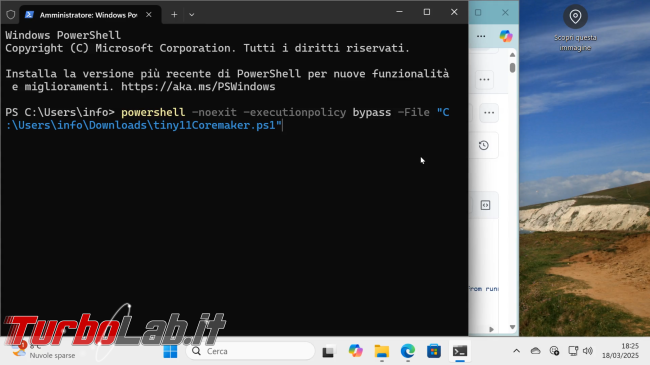Click the PowerShell icon in the tab

click(29, 15)
